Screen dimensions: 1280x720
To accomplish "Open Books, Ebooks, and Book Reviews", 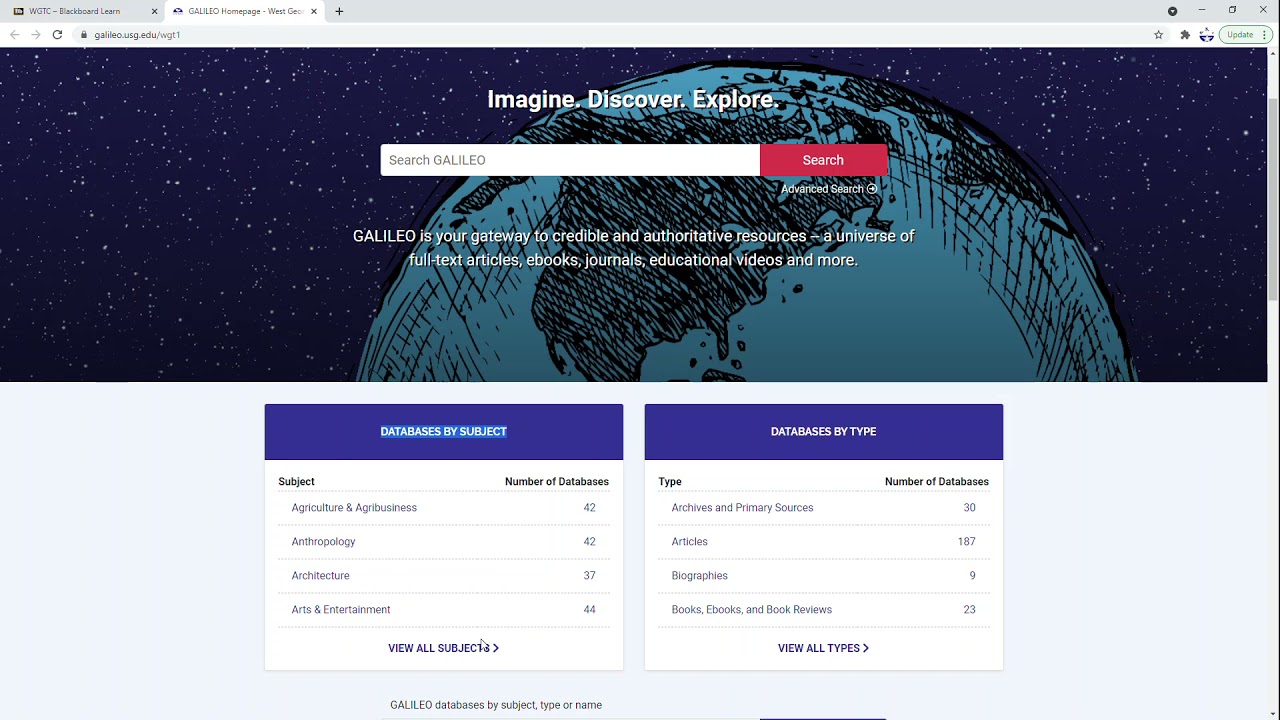I will (751, 610).
